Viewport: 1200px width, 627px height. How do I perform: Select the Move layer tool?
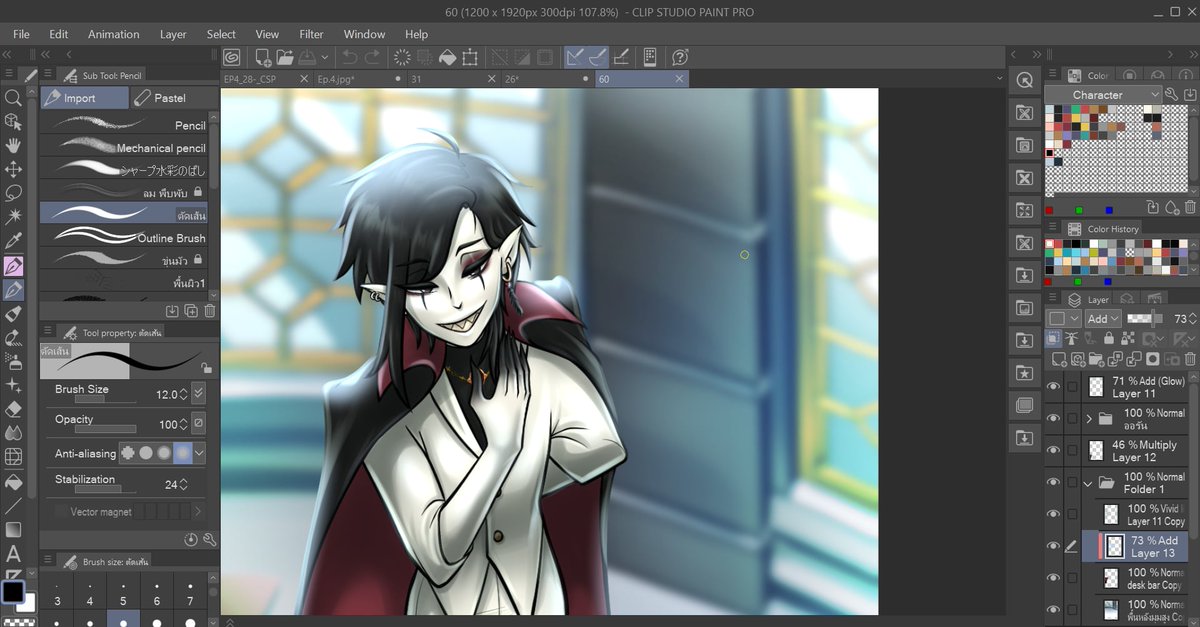pos(14,170)
